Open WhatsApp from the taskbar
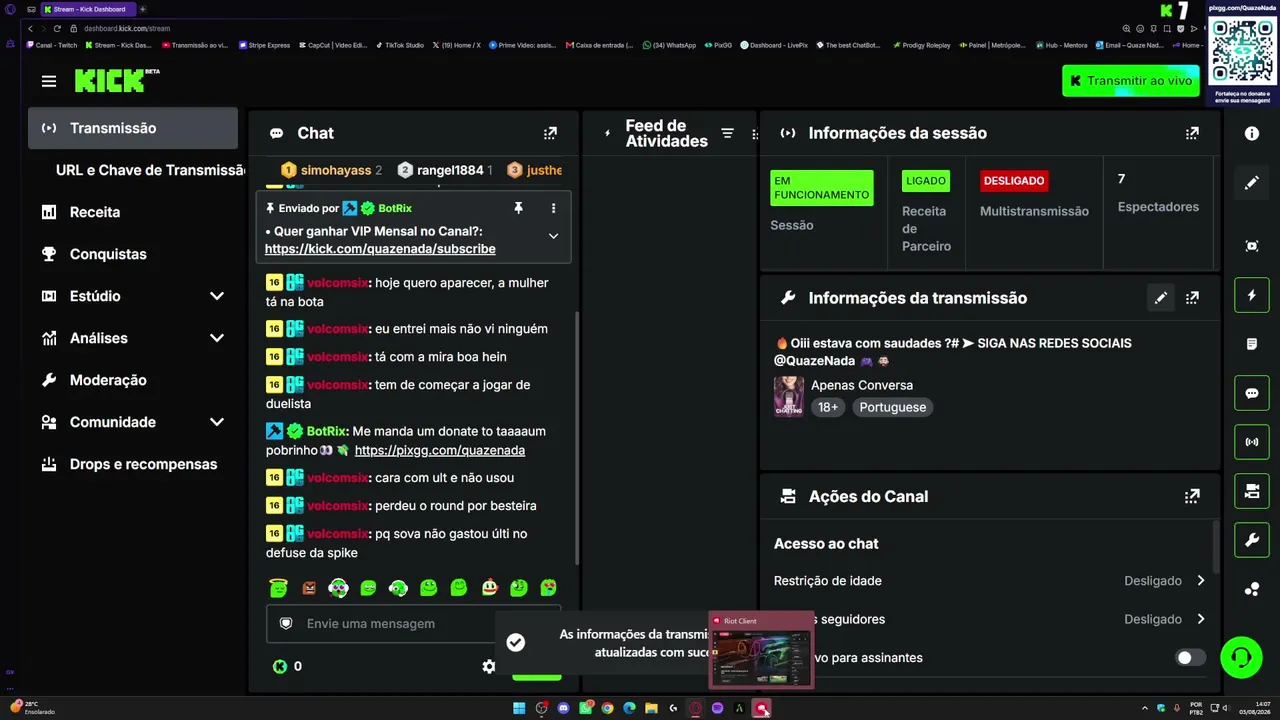 [x=585, y=709]
